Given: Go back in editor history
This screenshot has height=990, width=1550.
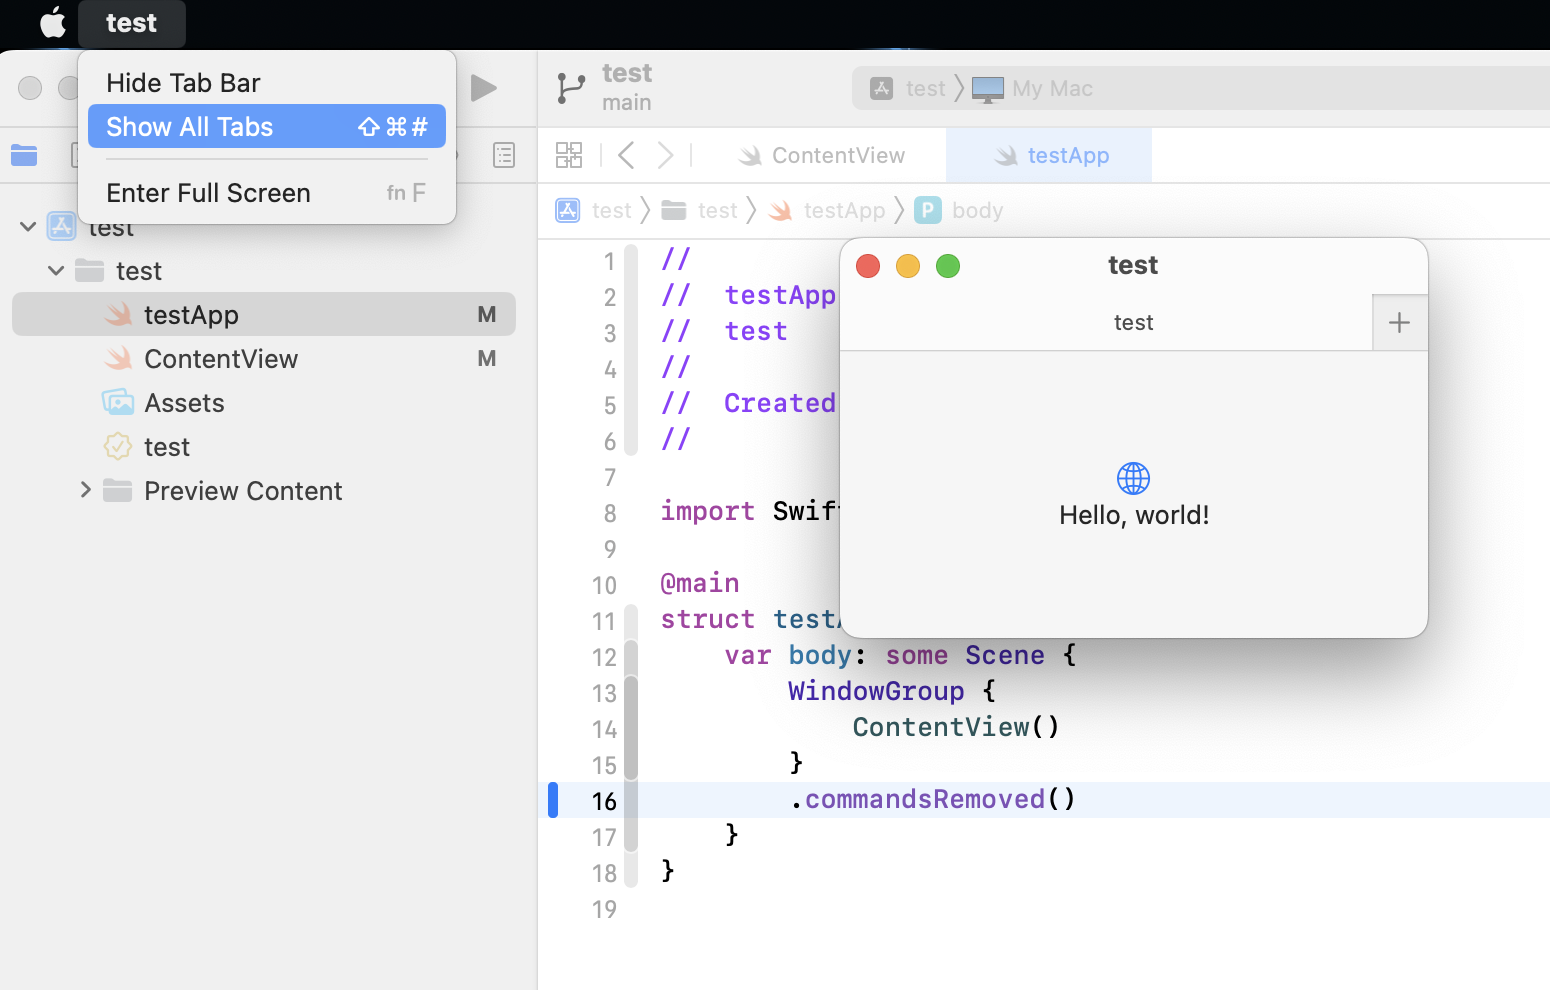Looking at the screenshot, I should pyautogui.click(x=627, y=155).
